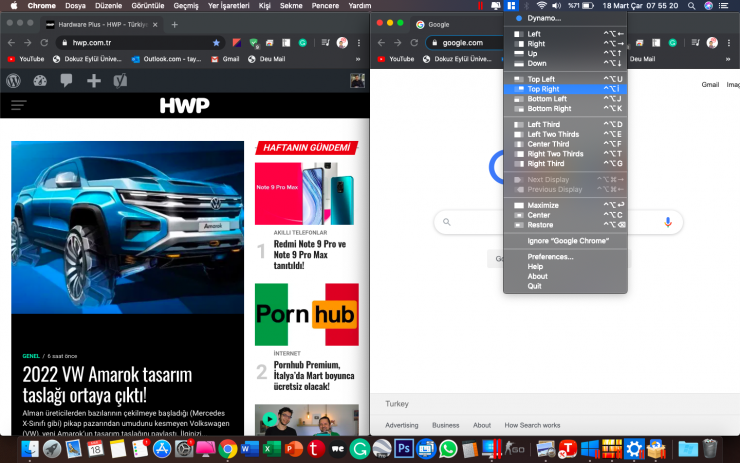Start voice search with Google microphone icon
740x463 pixels.
pyautogui.click(x=668, y=222)
